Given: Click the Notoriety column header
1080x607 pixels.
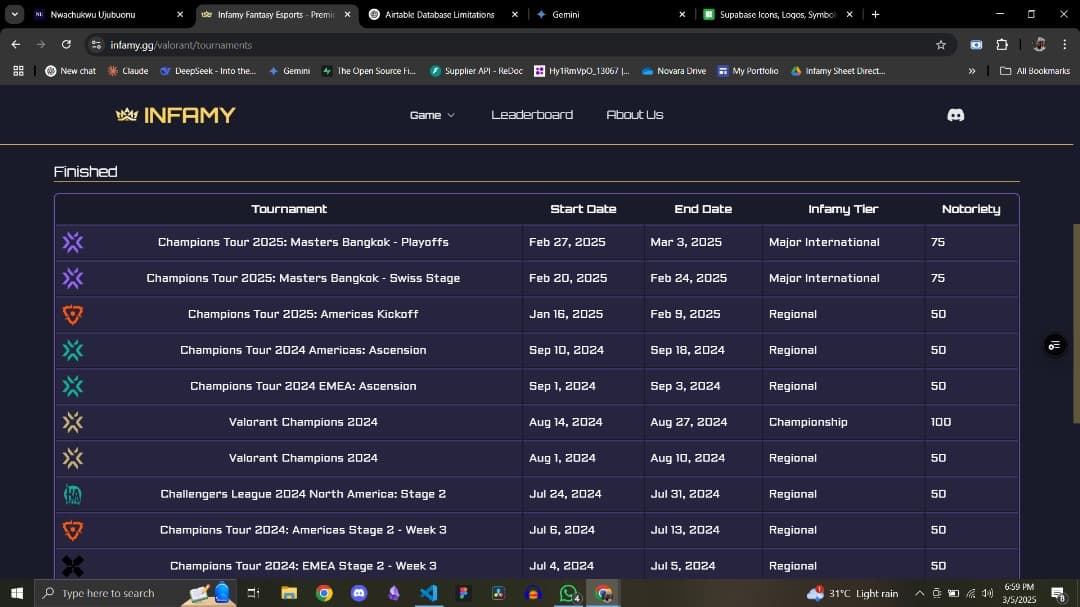Looking at the screenshot, I should 971,209.
